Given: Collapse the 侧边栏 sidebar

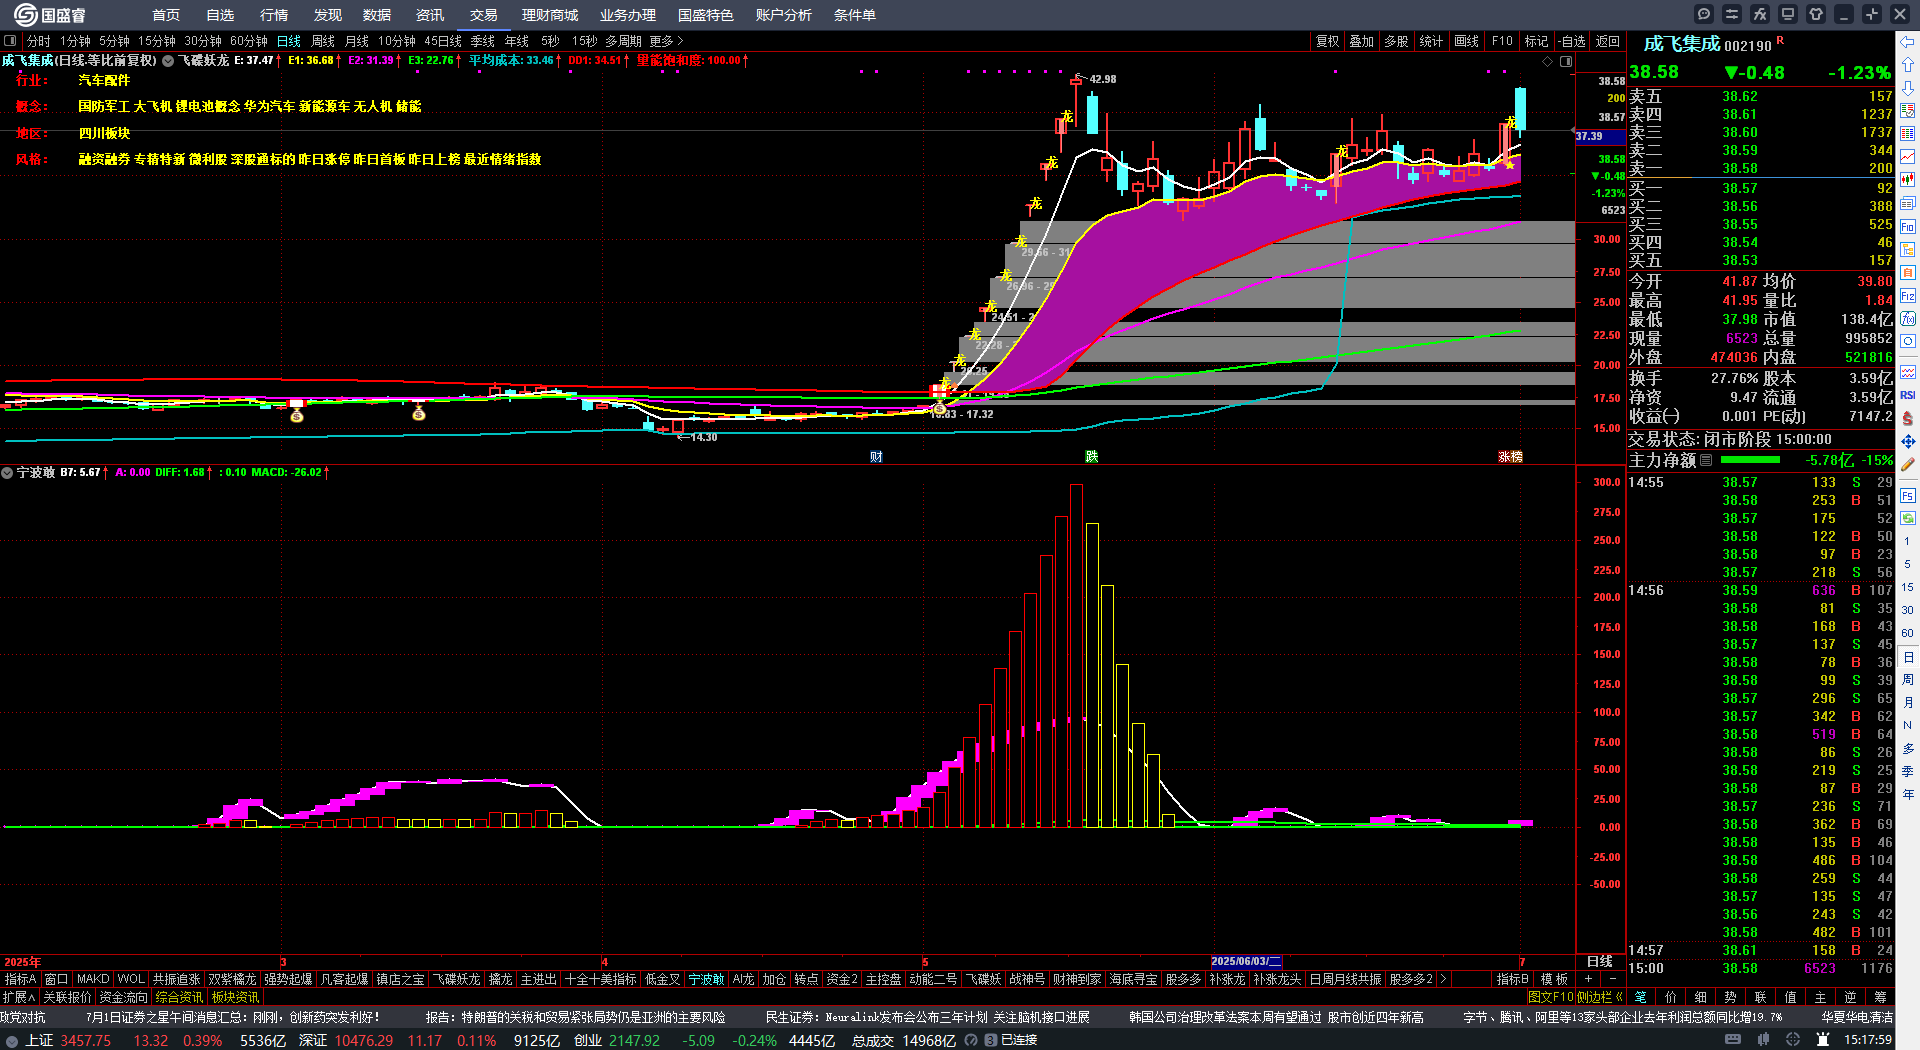Looking at the screenshot, I should pos(1599,997).
